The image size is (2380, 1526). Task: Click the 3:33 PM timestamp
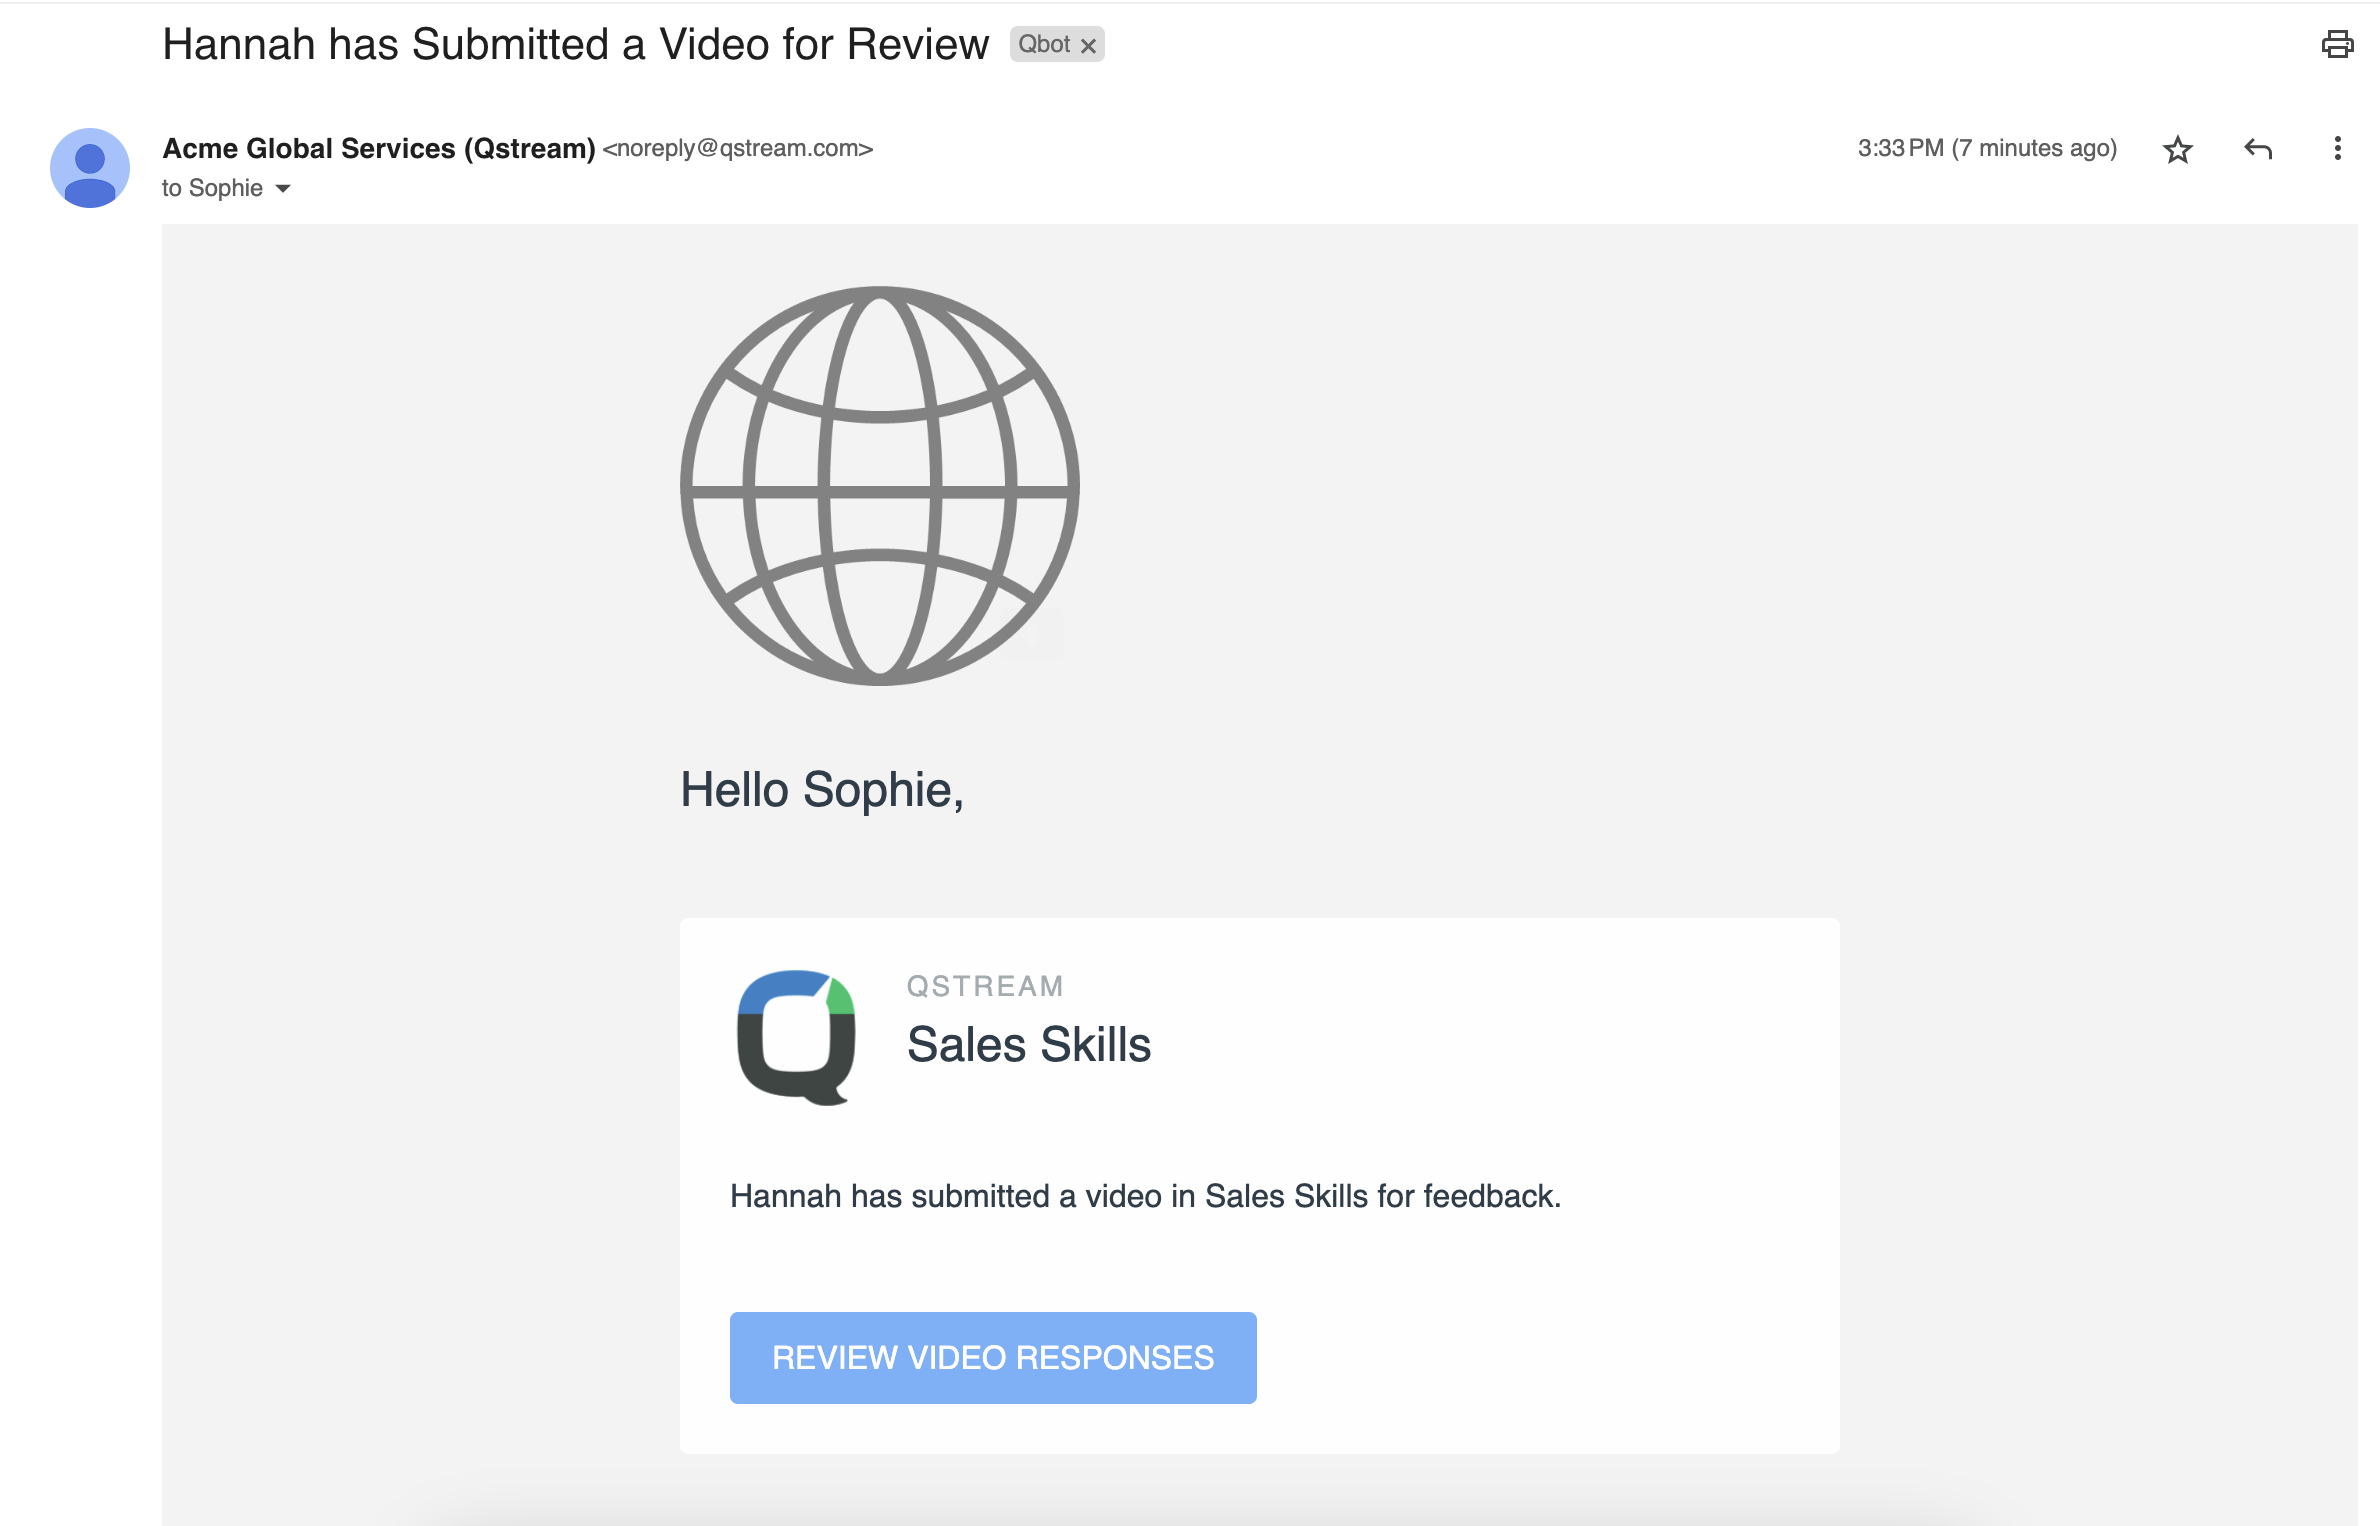(x=1987, y=148)
